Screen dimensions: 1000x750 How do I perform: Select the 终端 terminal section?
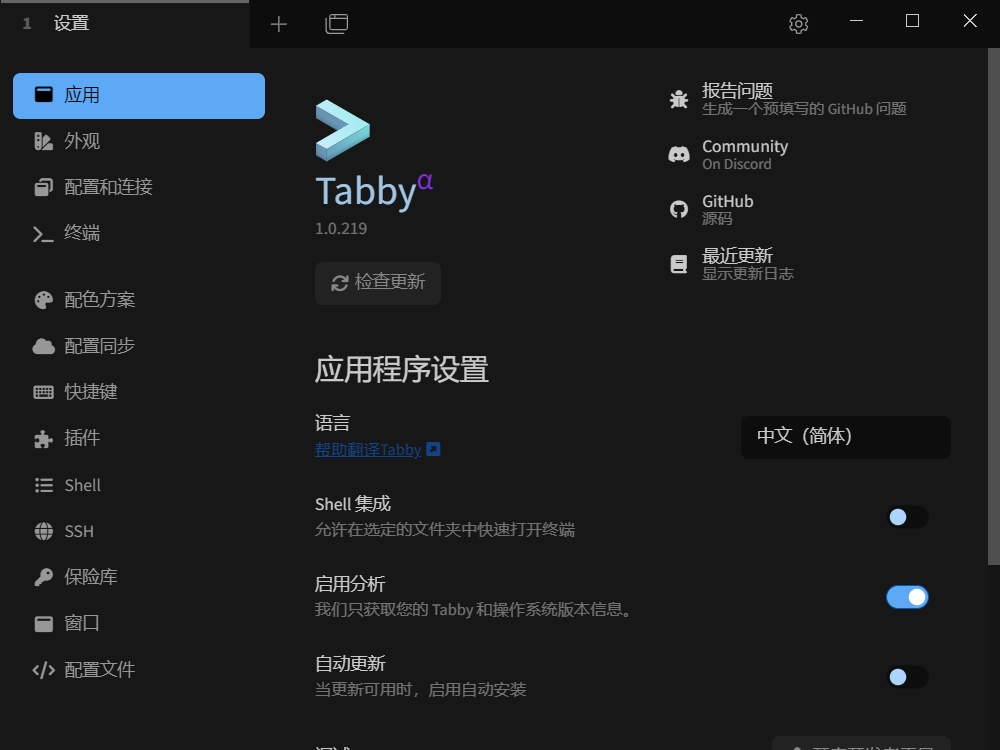click(x=139, y=233)
